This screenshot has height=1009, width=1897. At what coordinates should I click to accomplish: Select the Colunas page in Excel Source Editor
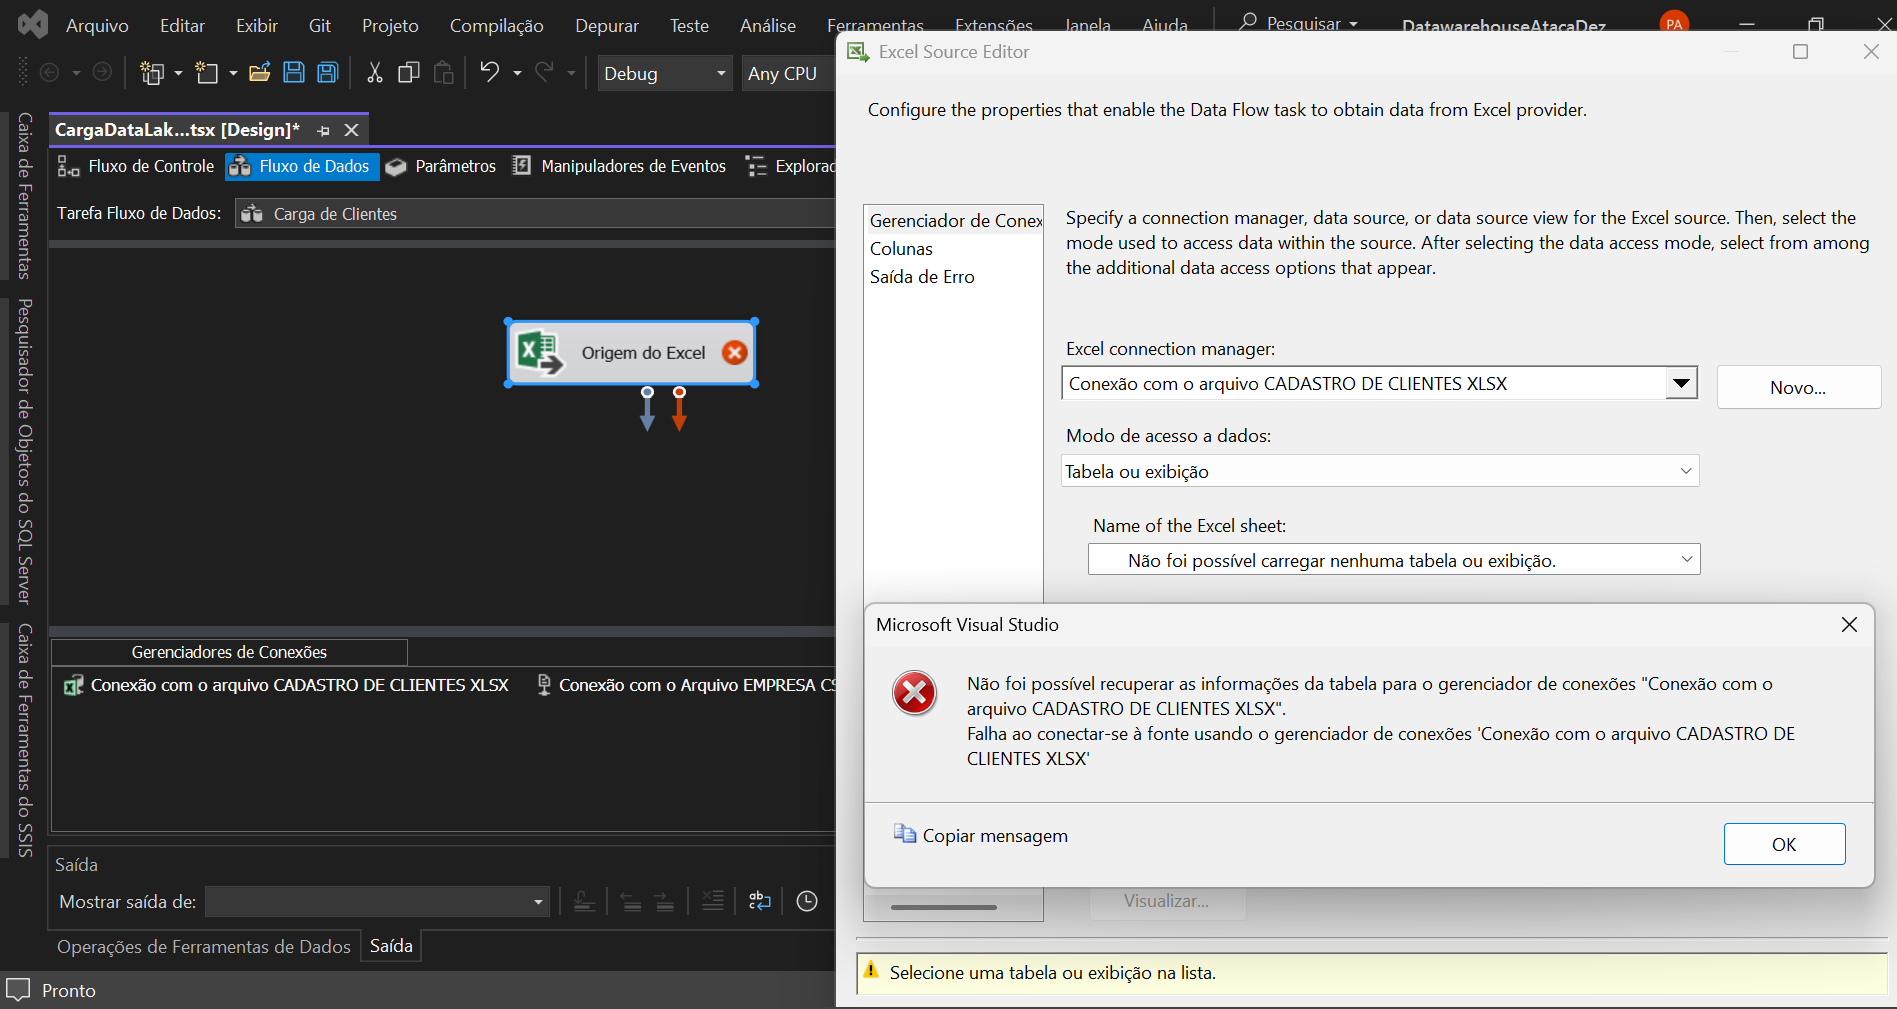point(901,248)
